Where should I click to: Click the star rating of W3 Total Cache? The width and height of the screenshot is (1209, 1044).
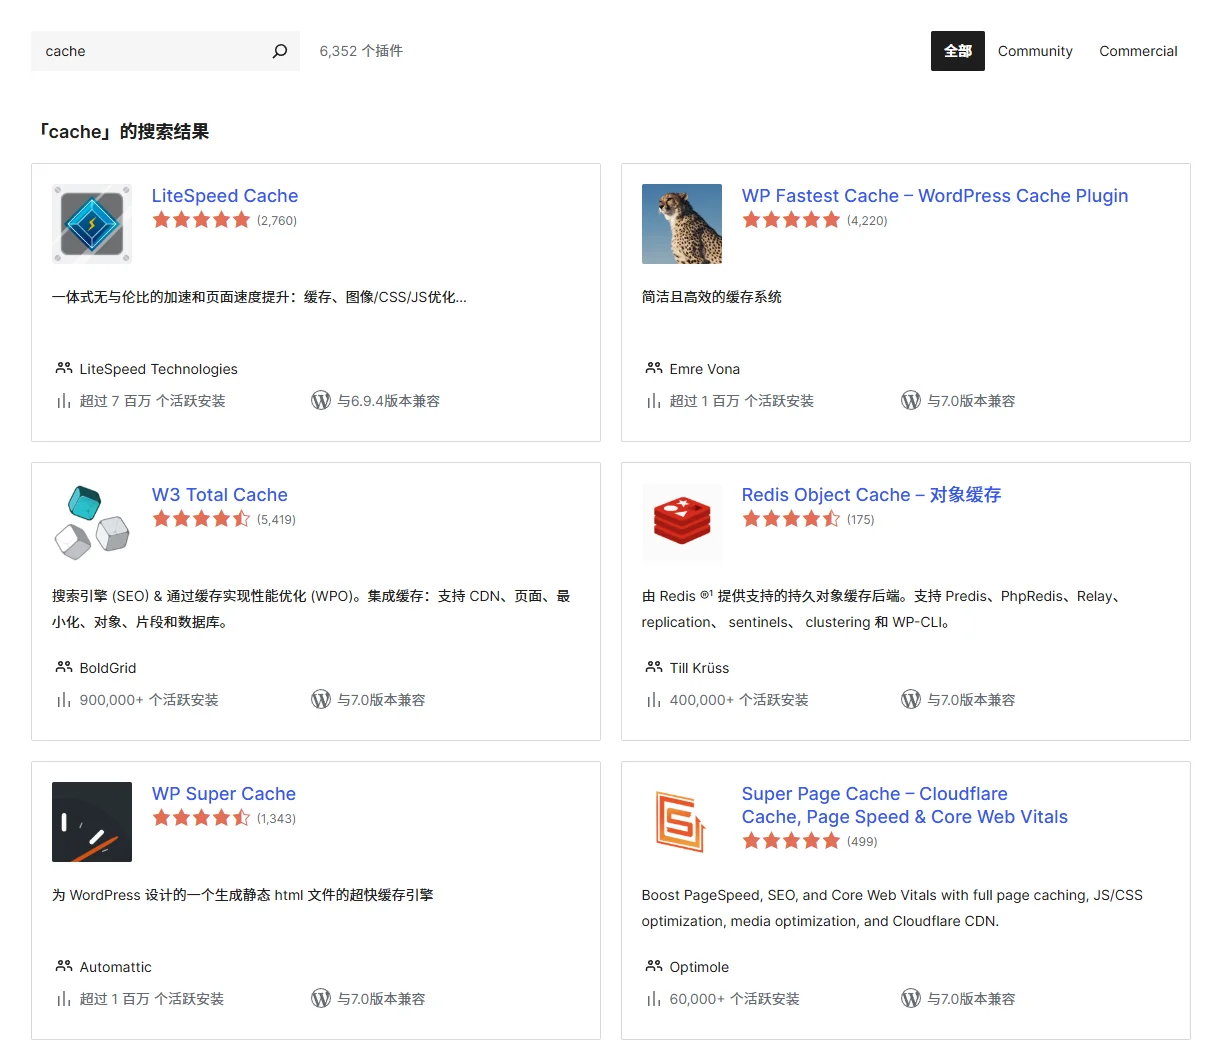coord(201,519)
